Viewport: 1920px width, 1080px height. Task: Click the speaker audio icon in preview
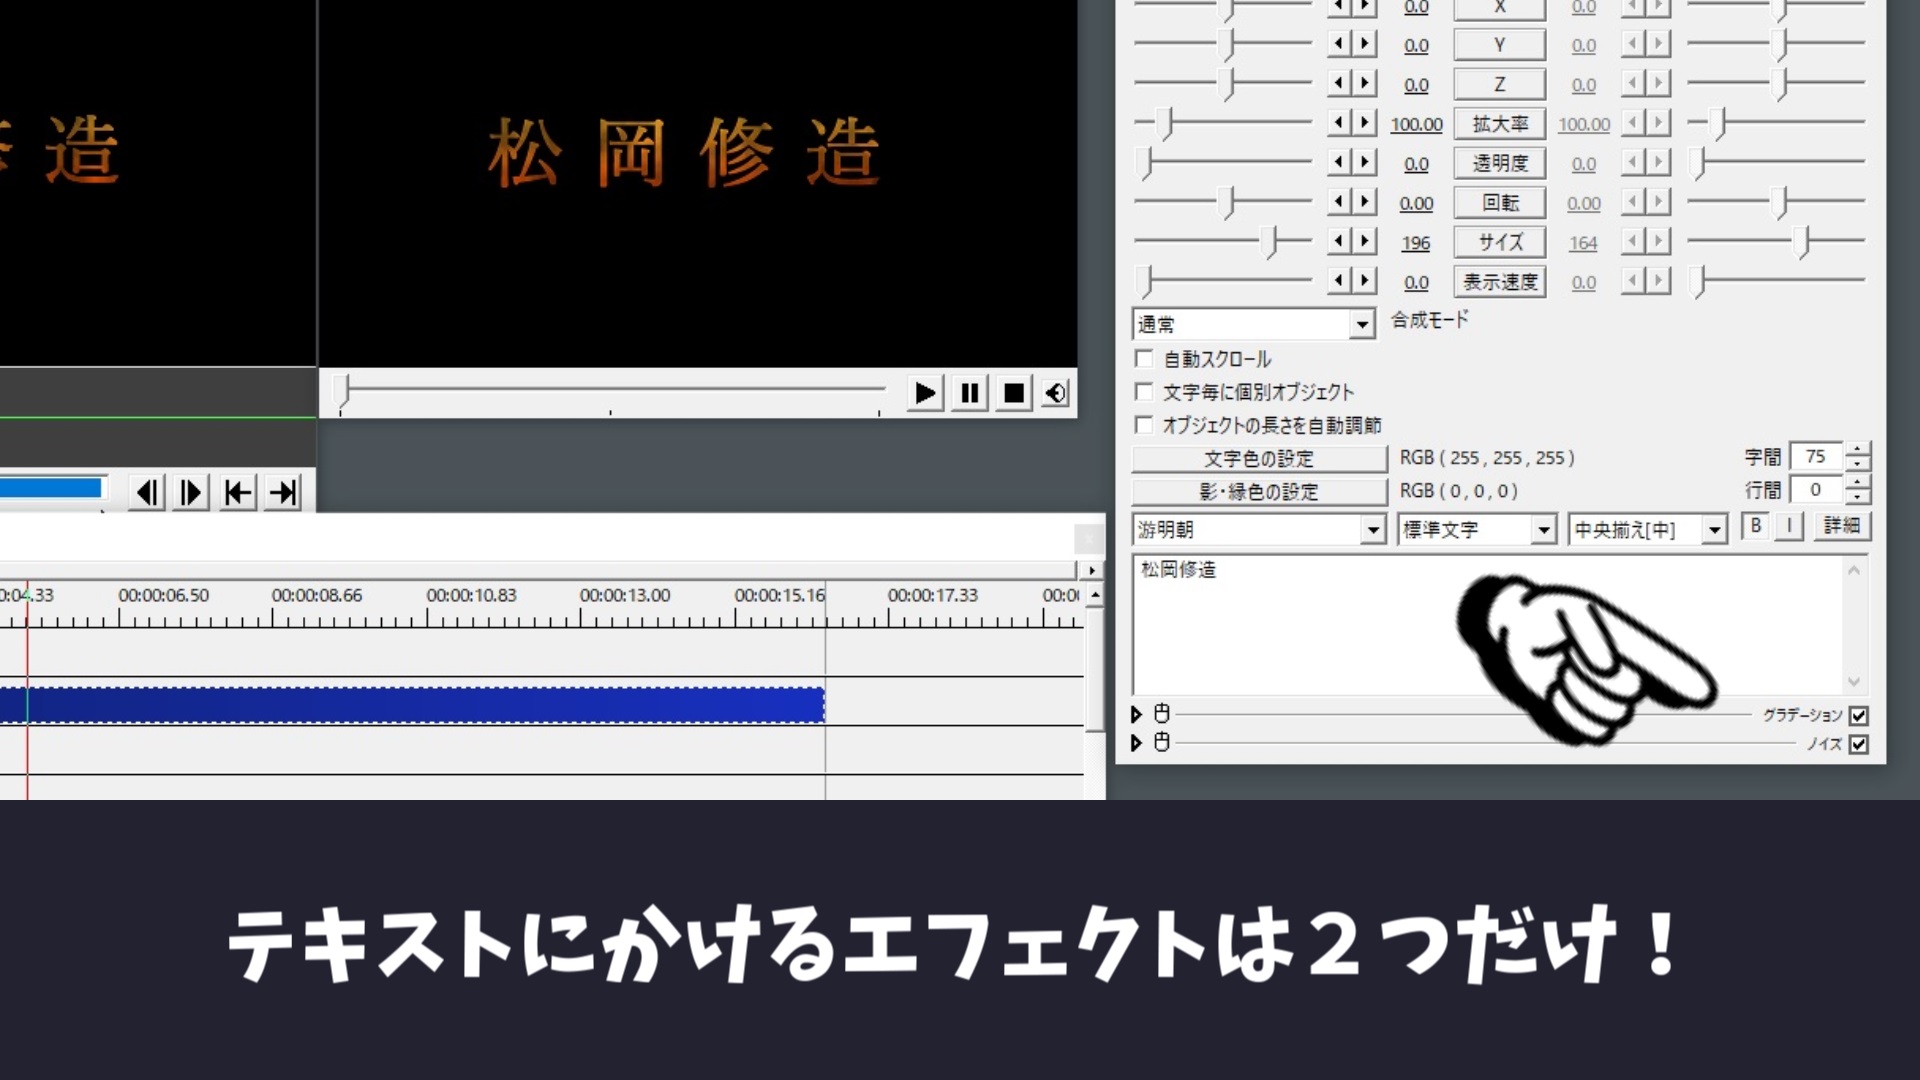click(x=1055, y=393)
